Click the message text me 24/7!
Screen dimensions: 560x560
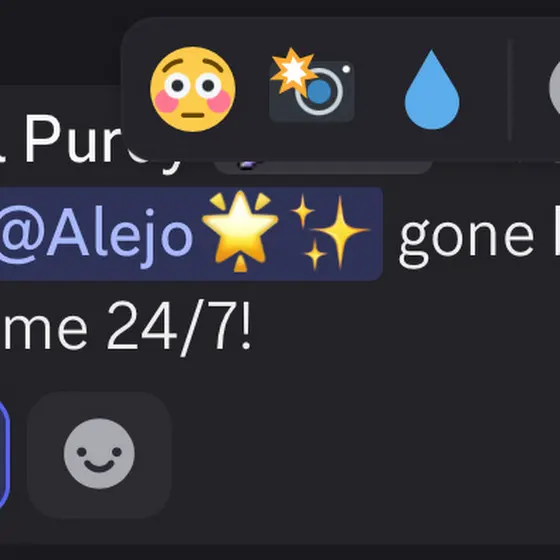(127, 327)
